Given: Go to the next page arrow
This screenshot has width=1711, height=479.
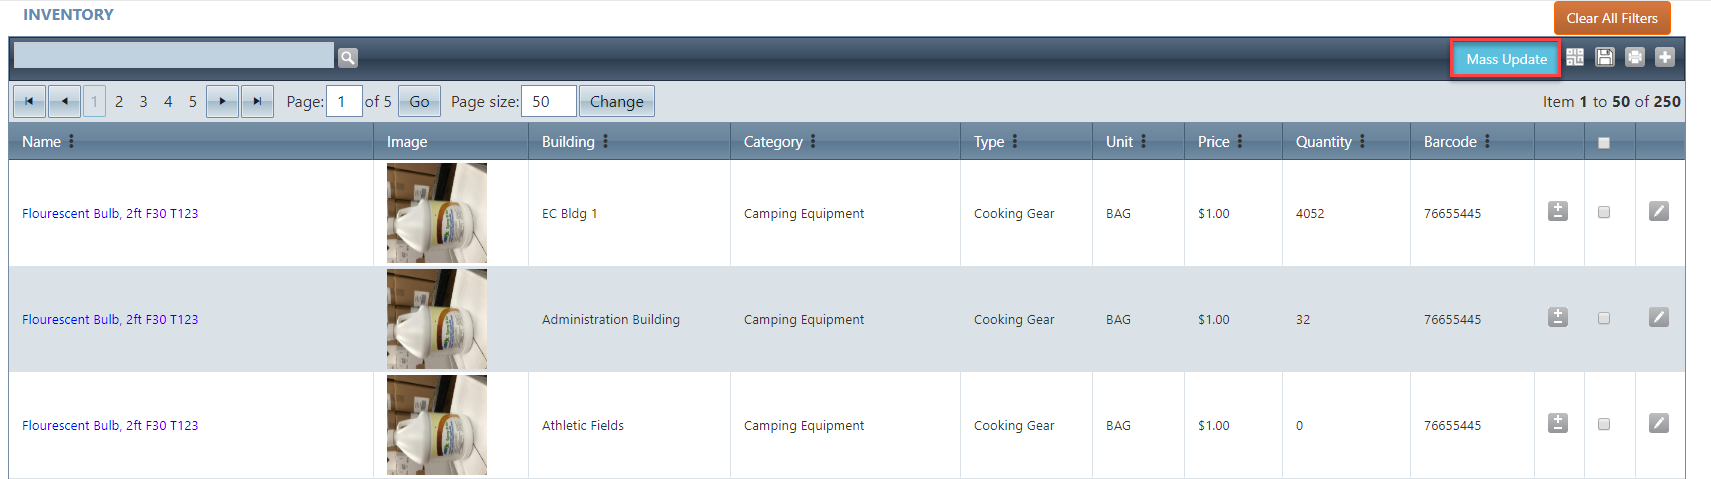Looking at the screenshot, I should 222,101.
